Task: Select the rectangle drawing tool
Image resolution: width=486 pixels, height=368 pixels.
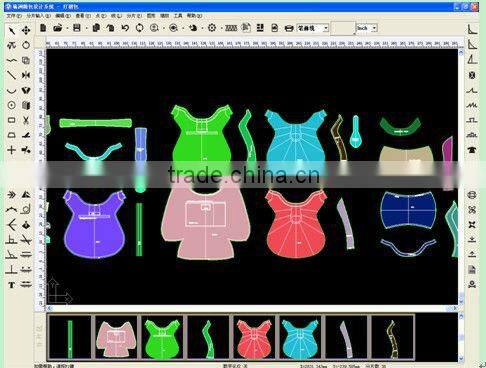Action: coord(12,120)
